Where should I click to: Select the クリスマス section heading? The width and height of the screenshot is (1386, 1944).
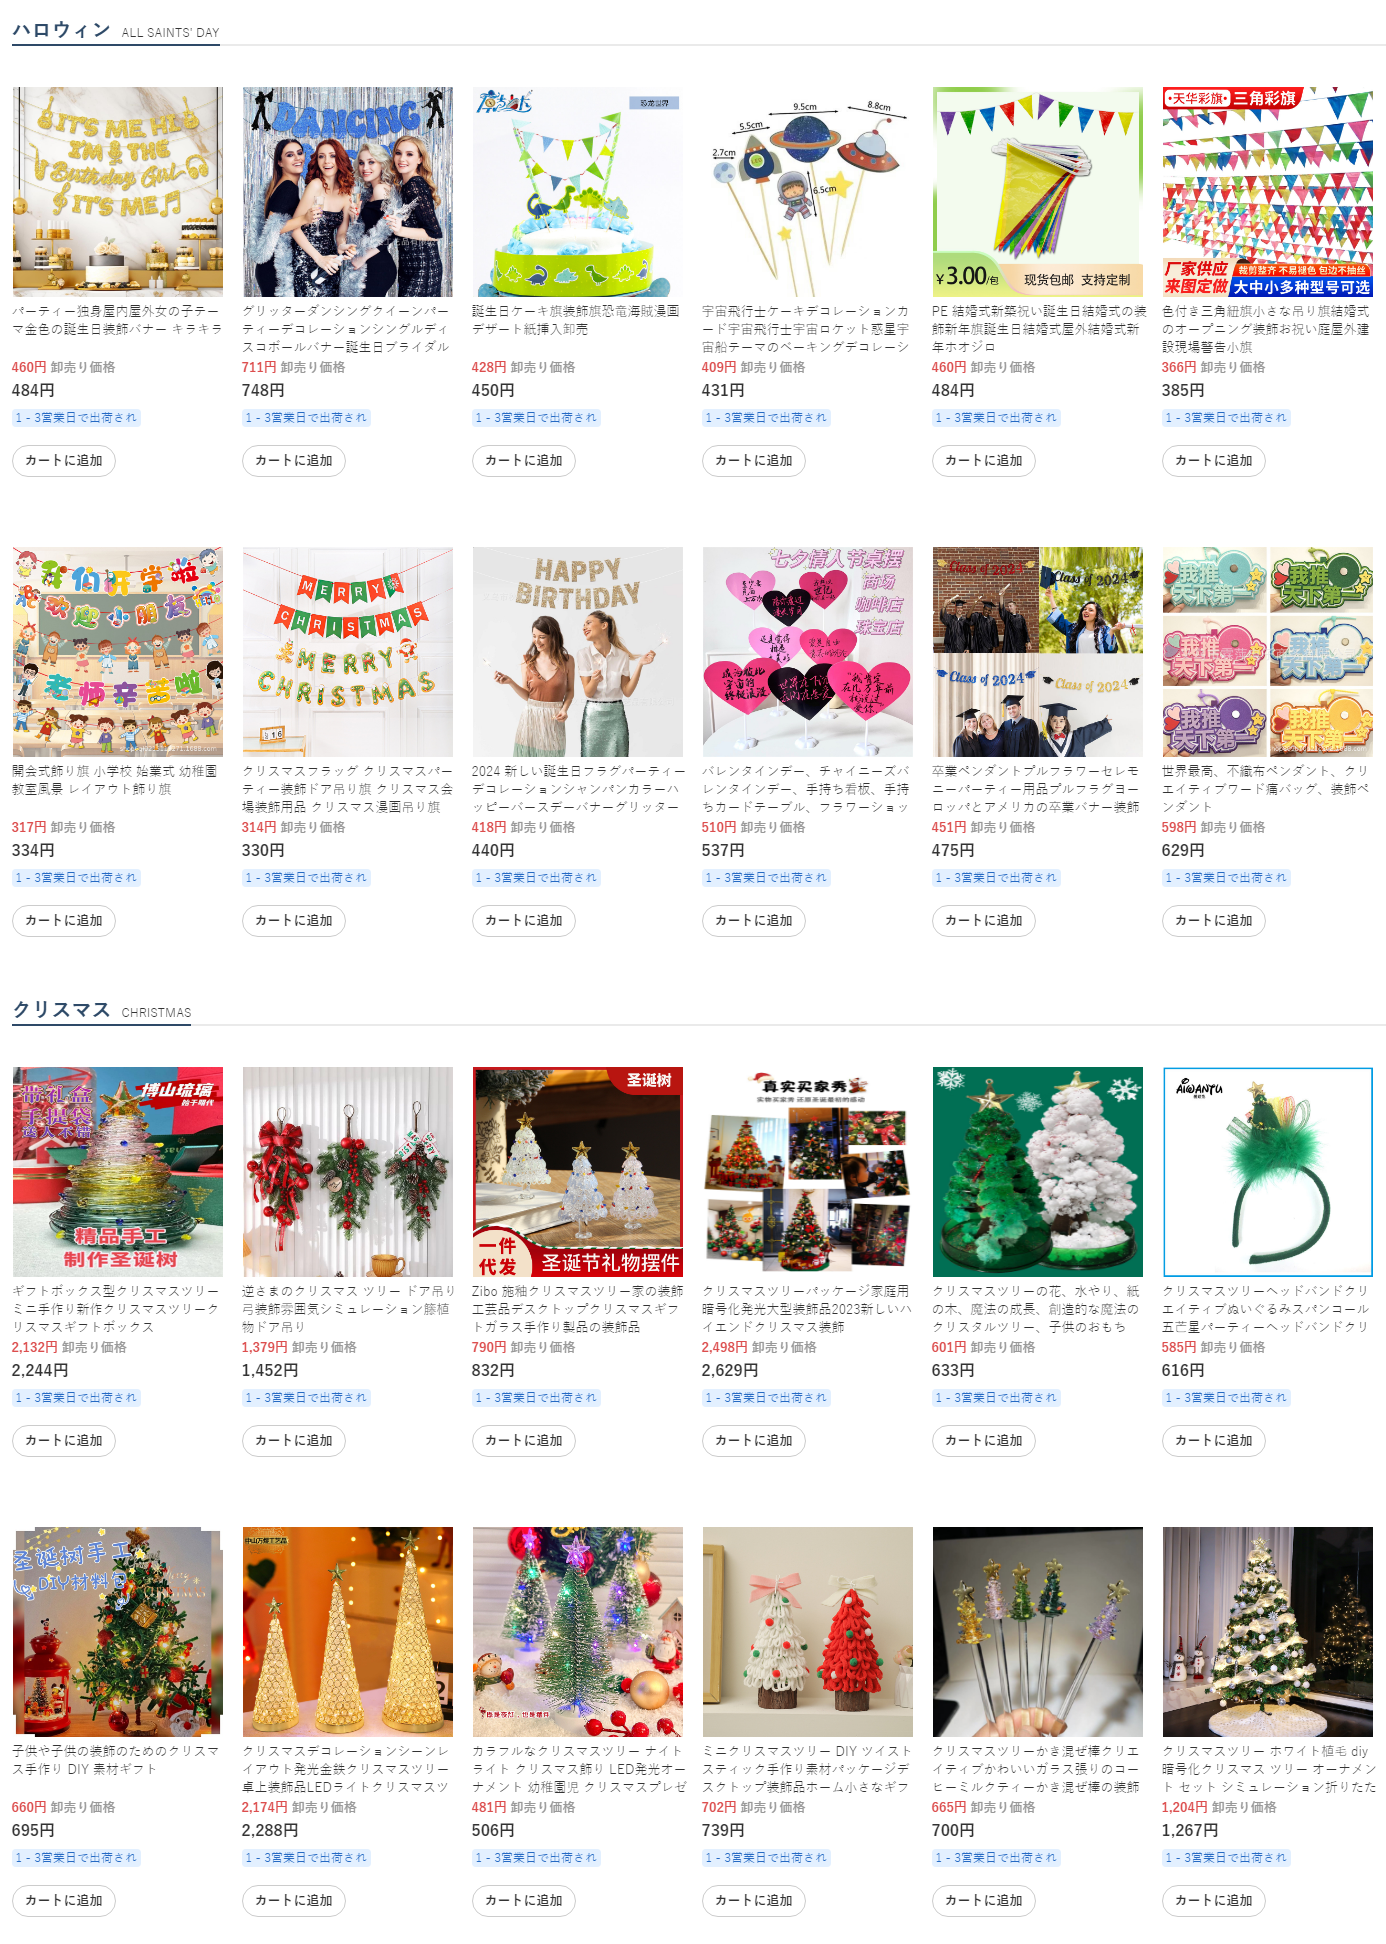tap(62, 1010)
